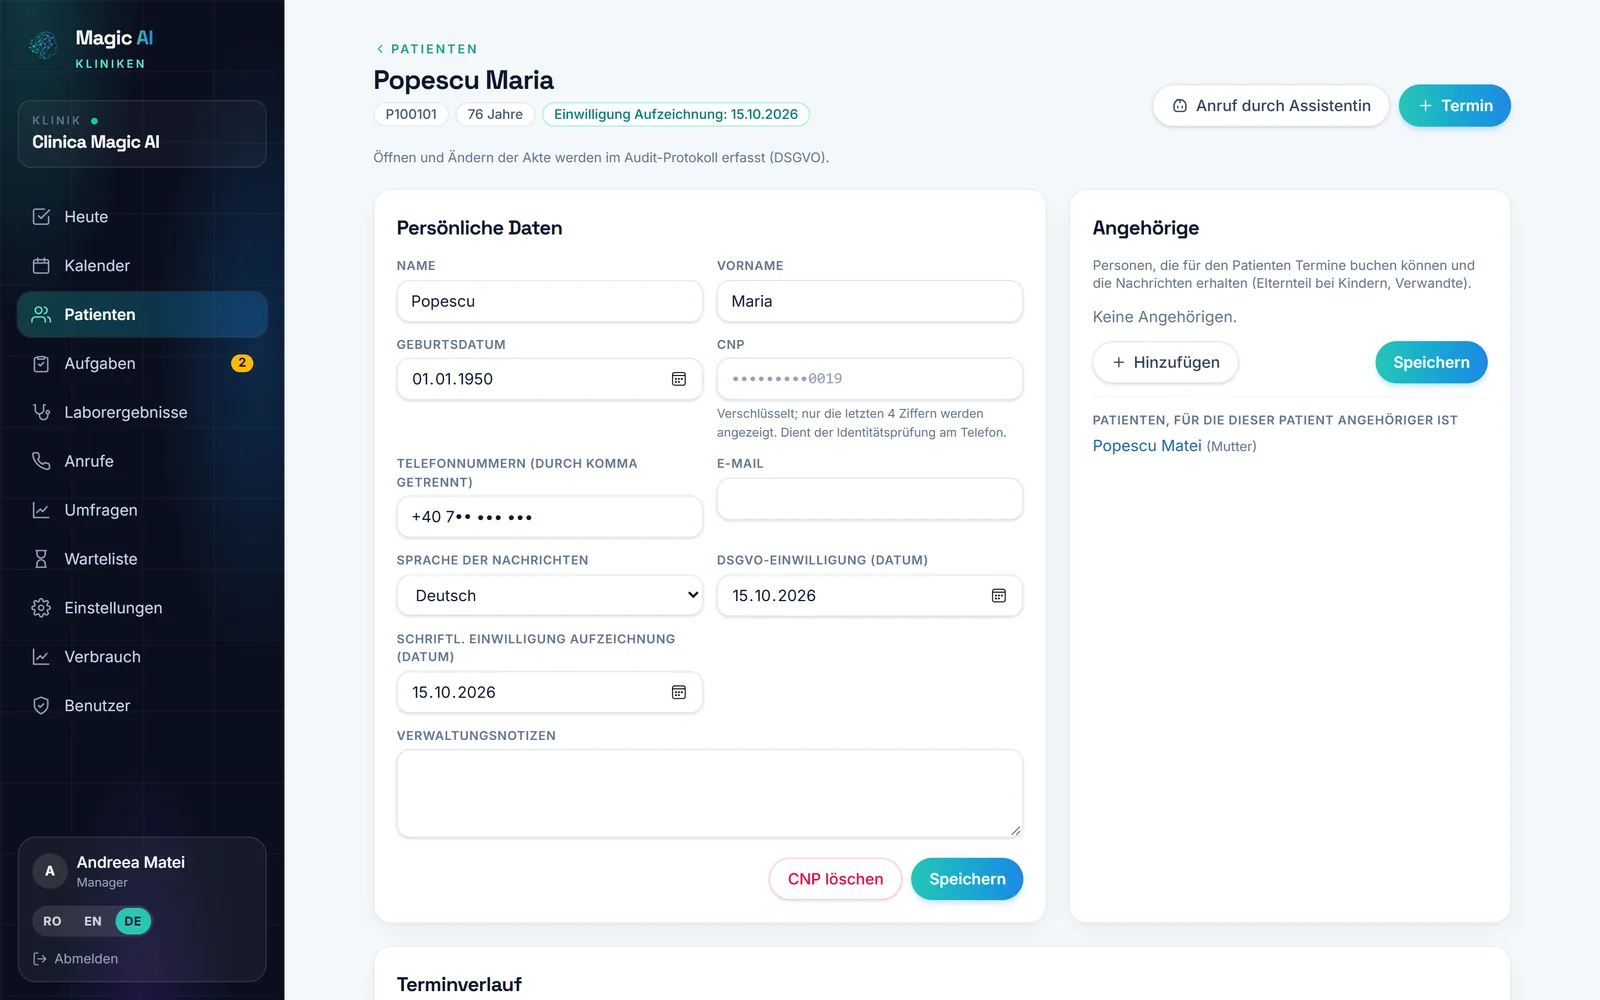Open the Popescu Matei patient link
The width and height of the screenshot is (1600, 1000).
(x=1147, y=446)
